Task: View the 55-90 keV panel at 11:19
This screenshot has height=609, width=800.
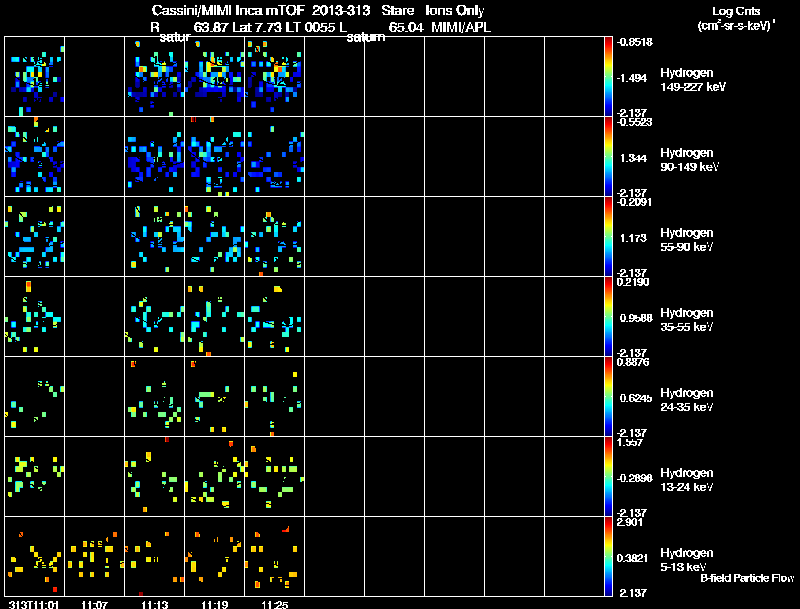Action: point(215,237)
